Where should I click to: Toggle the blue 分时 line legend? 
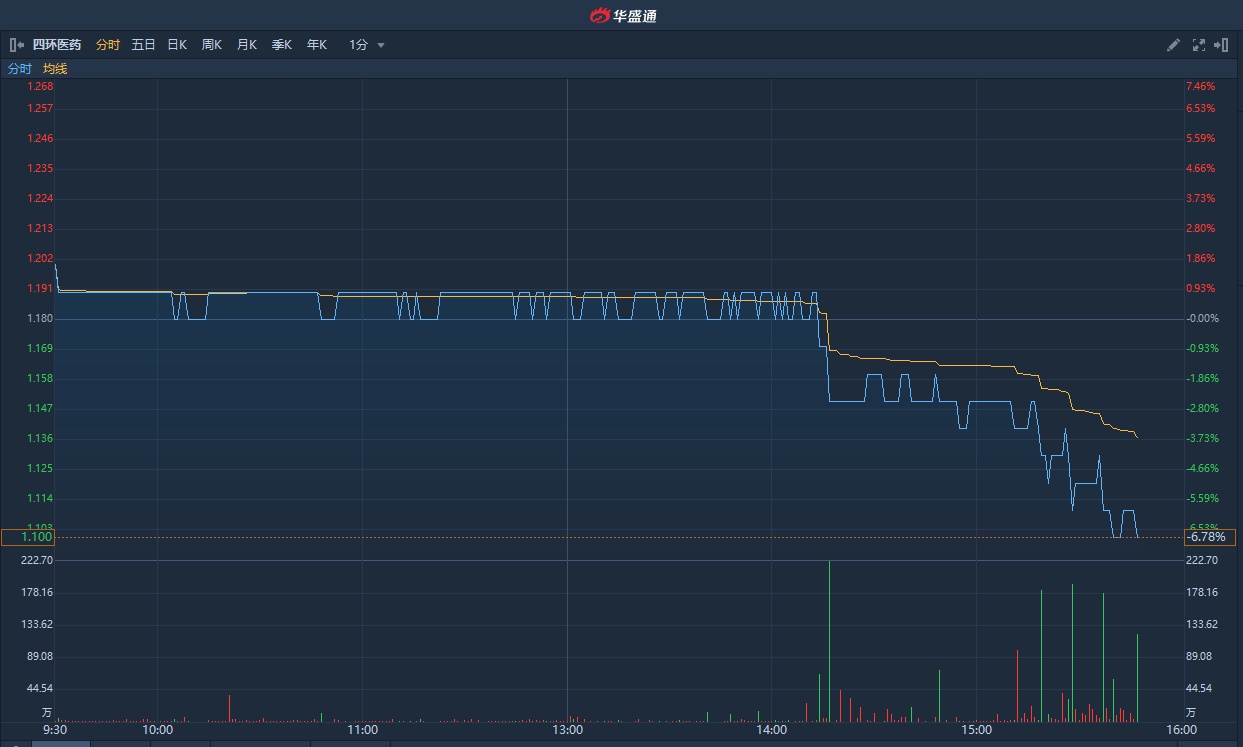tap(20, 69)
